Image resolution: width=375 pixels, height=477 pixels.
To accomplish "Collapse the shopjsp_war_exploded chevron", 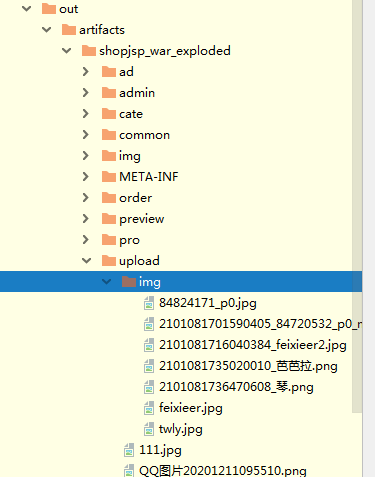I will 67,51.
